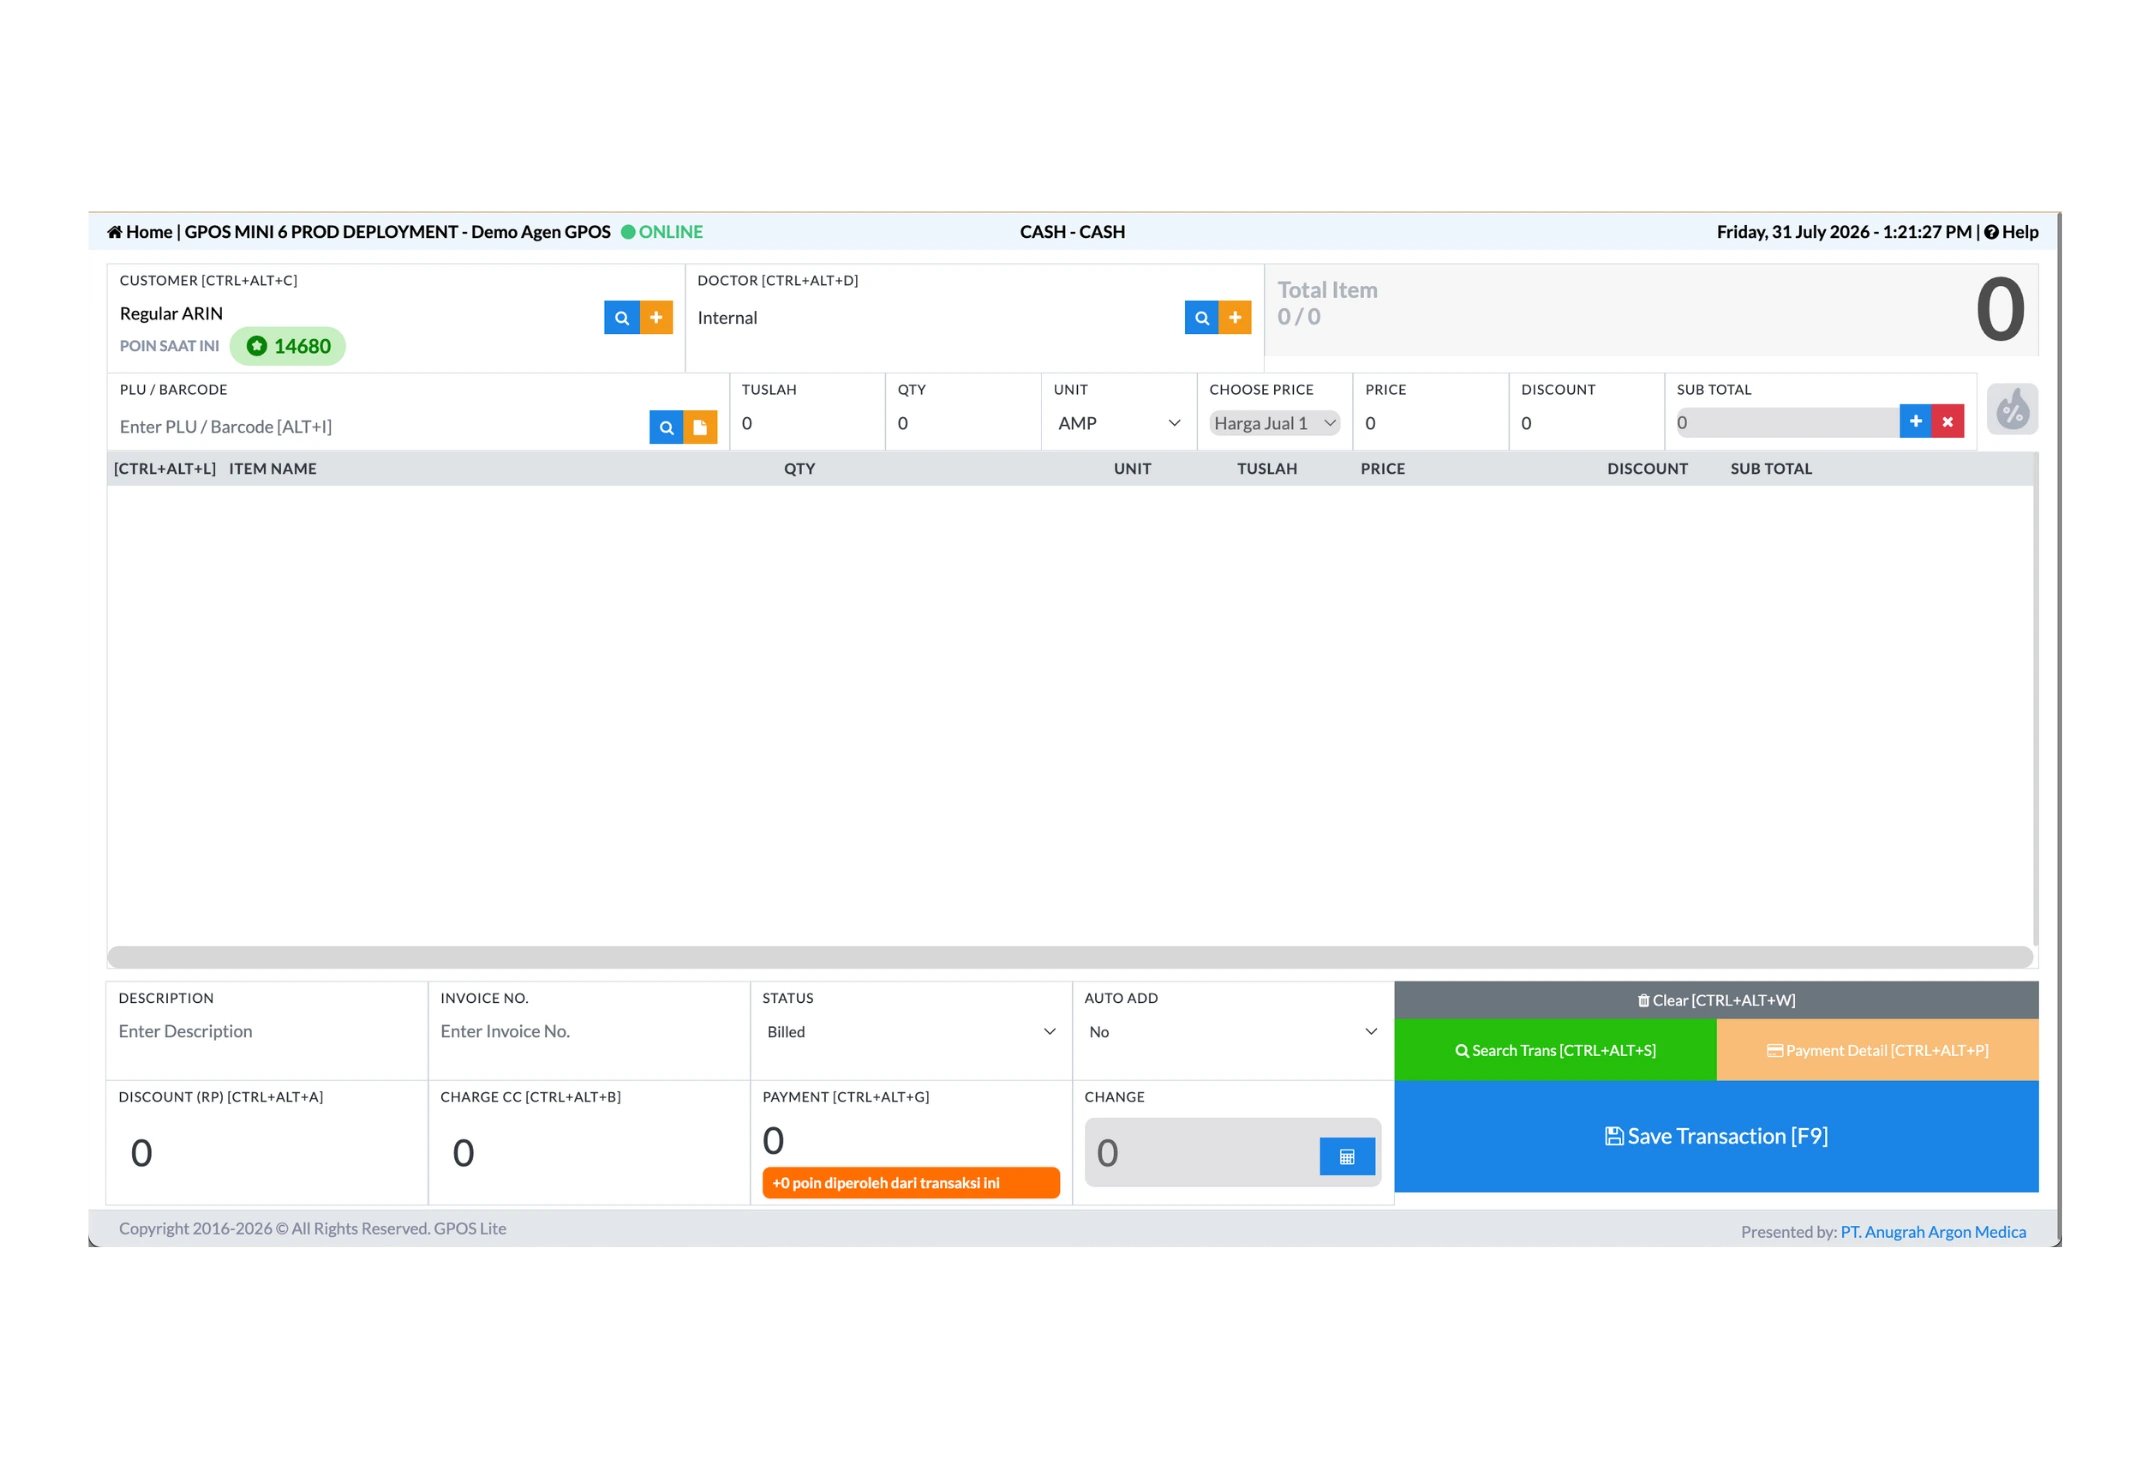Remove item with red X in Sub Total

[x=1948, y=422]
